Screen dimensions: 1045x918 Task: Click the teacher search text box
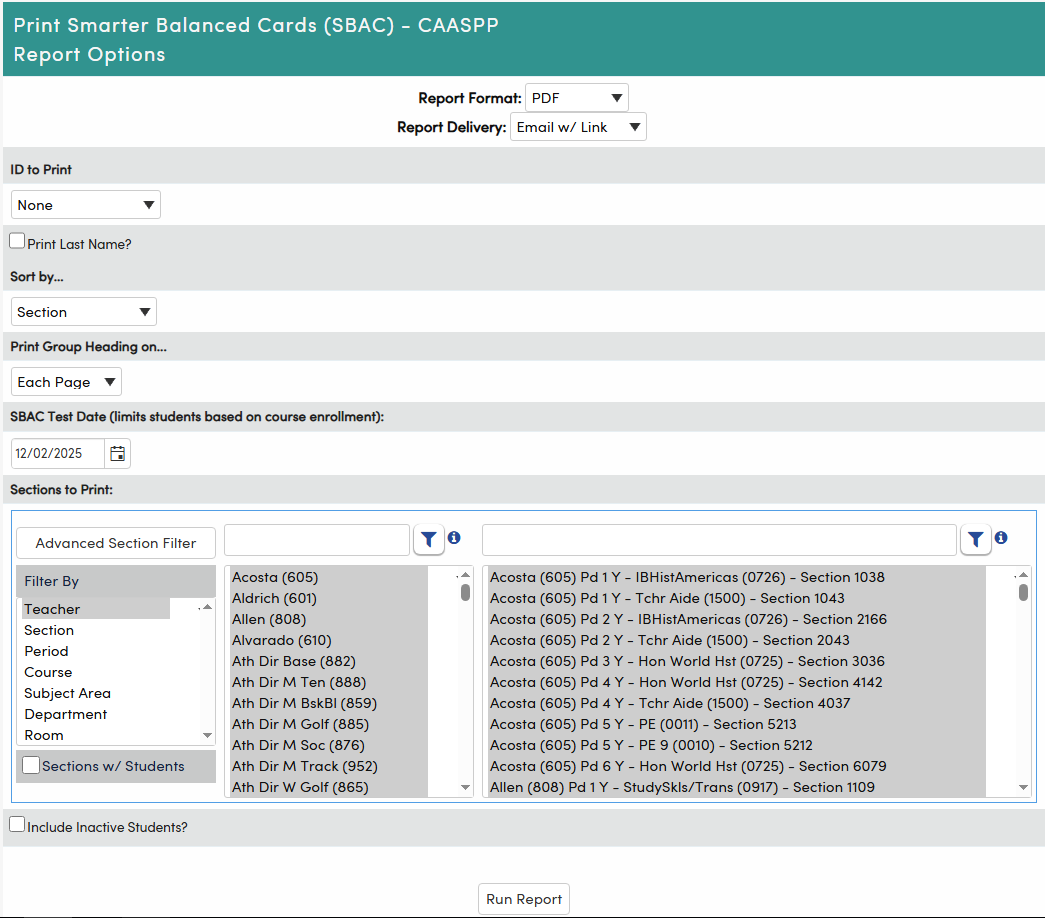(317, 540)
